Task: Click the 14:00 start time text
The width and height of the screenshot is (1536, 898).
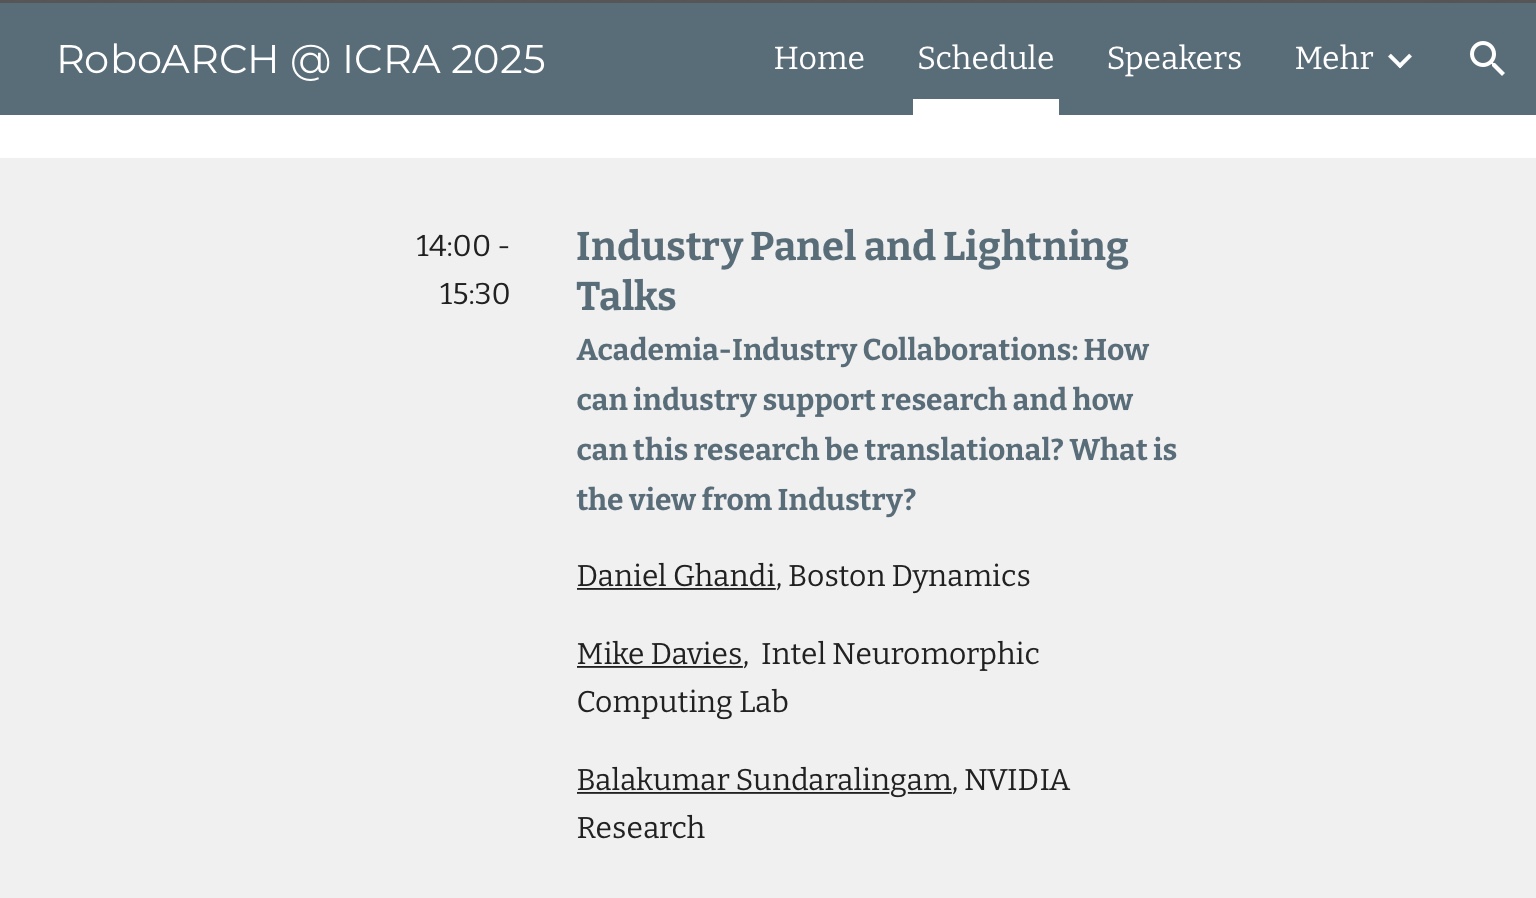Action: 453,246
